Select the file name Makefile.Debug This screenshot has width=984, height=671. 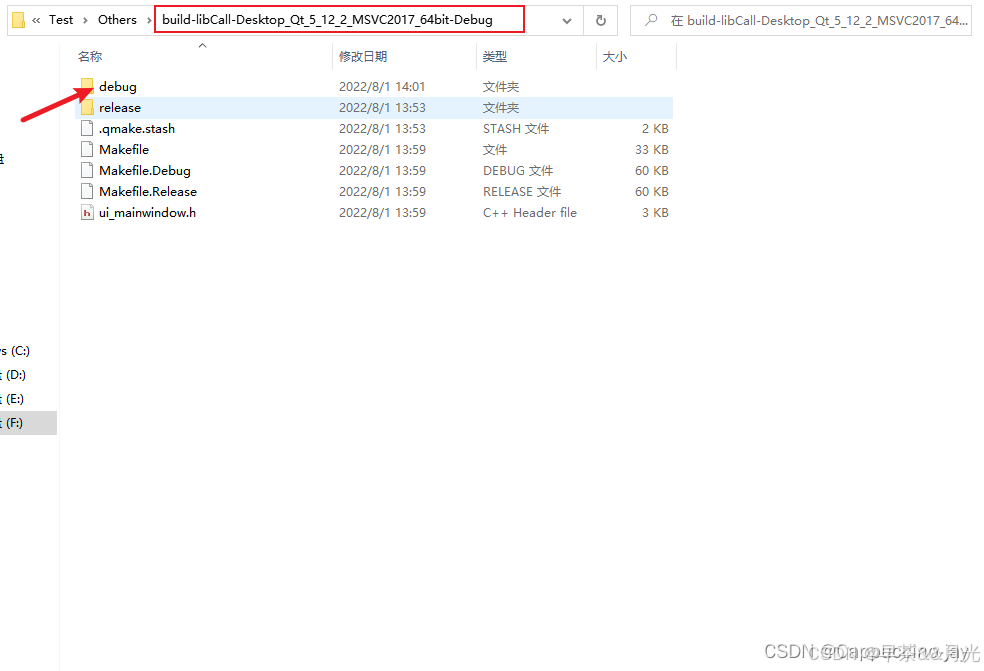pos(145,171)
